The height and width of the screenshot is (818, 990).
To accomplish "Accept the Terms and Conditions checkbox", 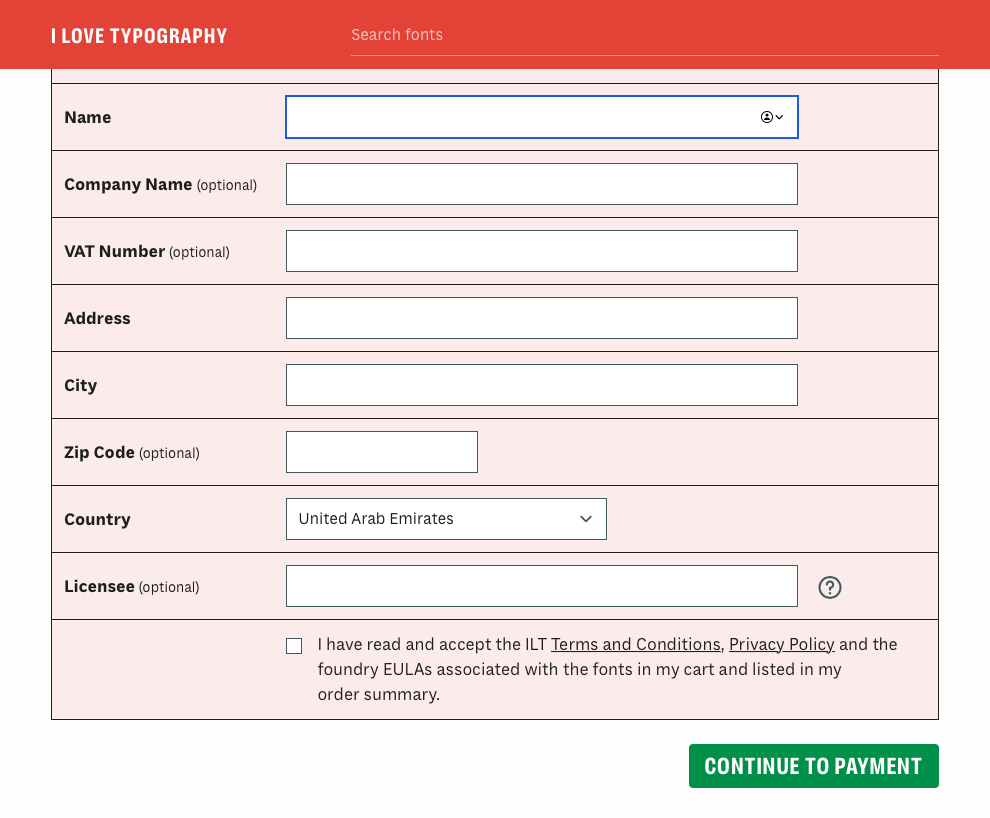I will 294,646.
